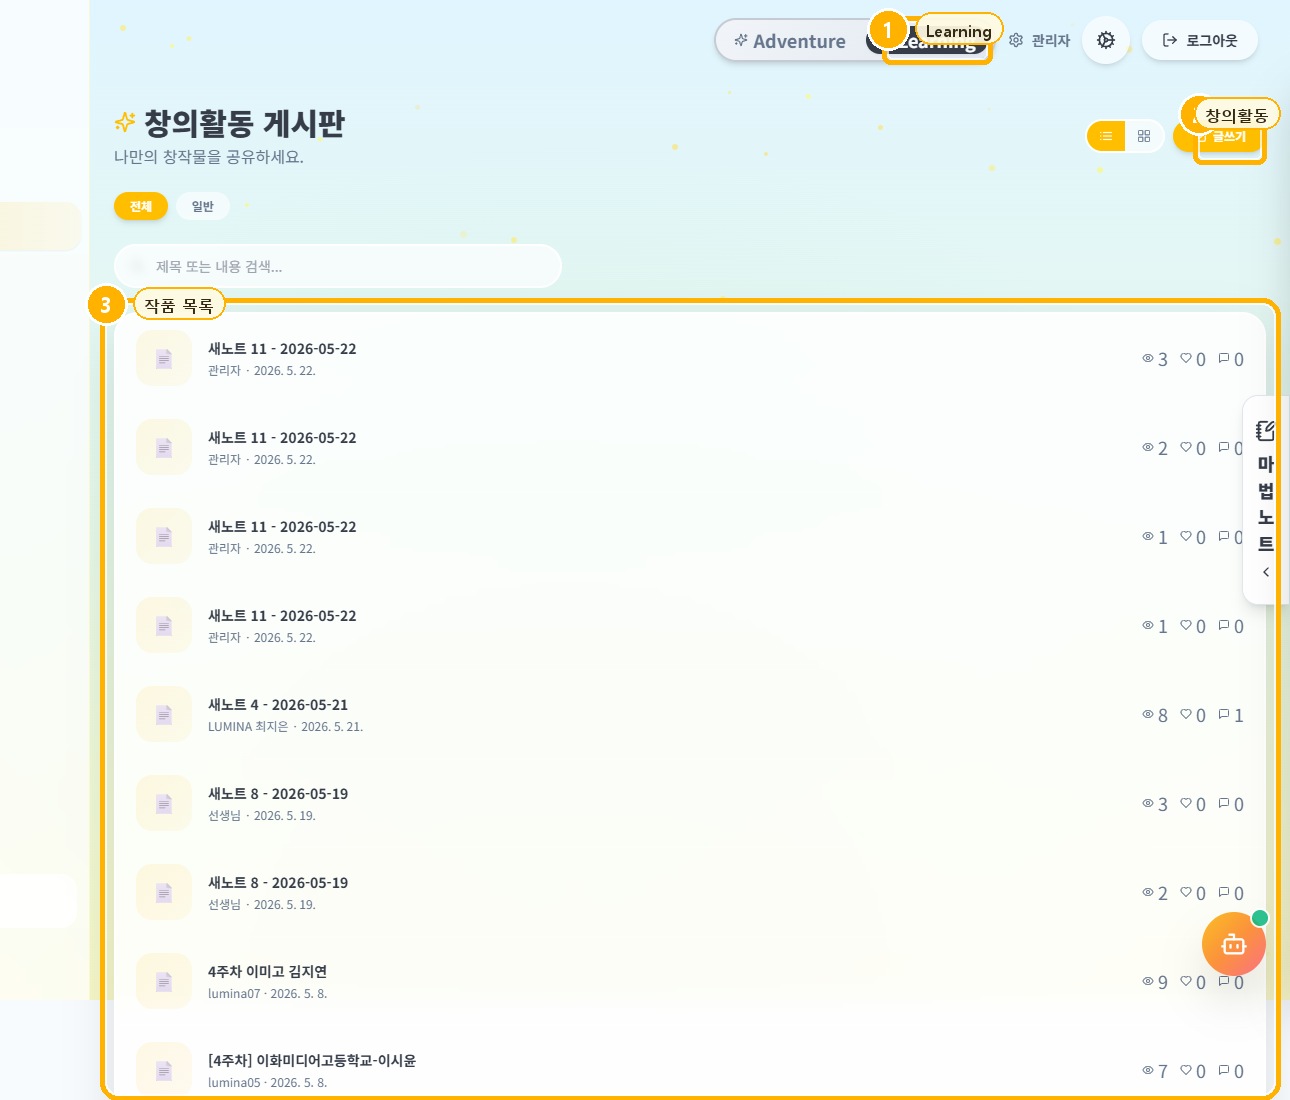Click eye icon on 이화미디어고등학교-이시윤 row
This screenshot has width=1290, height=1100.
[x=1148, y=1071]
